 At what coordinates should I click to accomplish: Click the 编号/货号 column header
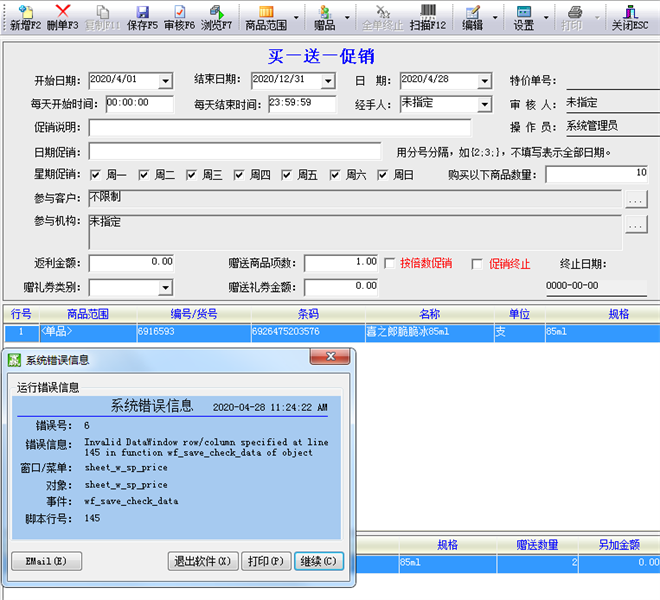click(x=194, y=314)
